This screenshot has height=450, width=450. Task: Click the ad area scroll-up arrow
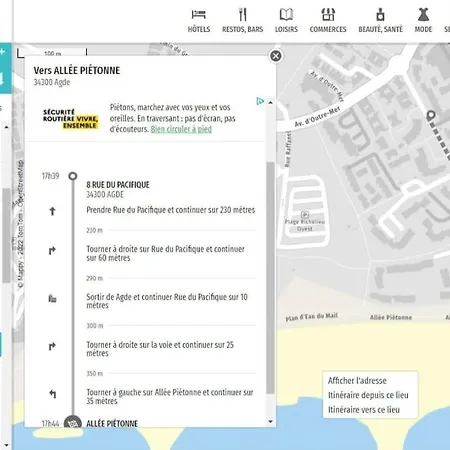coord(270,103)
